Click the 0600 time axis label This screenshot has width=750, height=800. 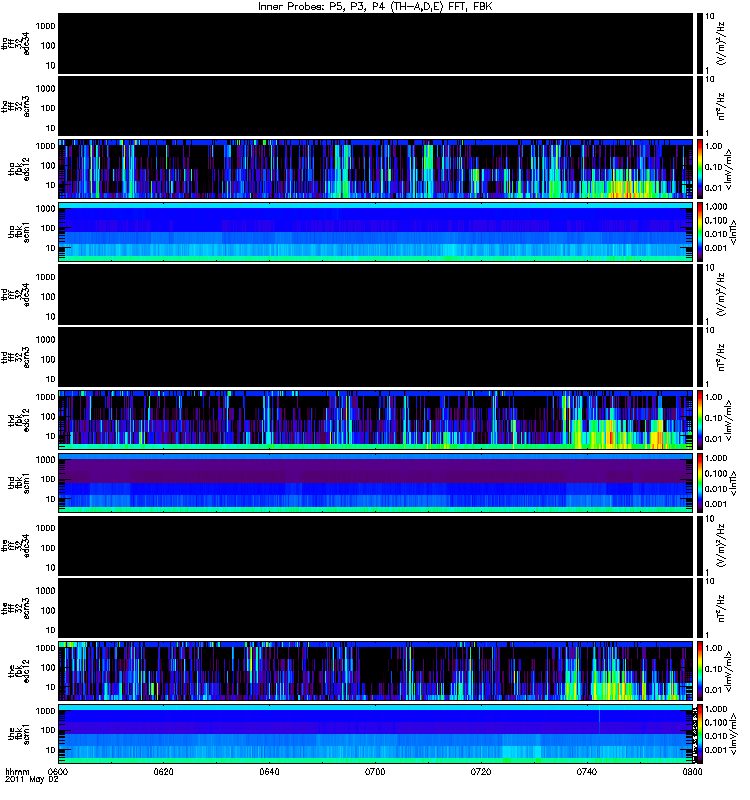coord(58,771)
